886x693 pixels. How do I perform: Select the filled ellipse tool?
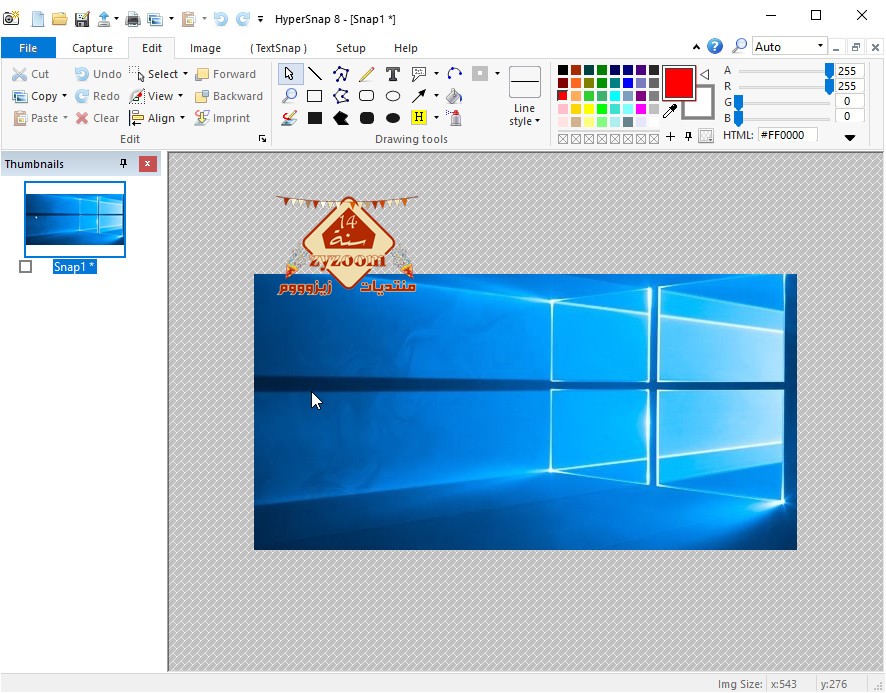click(x=393, y=118)
